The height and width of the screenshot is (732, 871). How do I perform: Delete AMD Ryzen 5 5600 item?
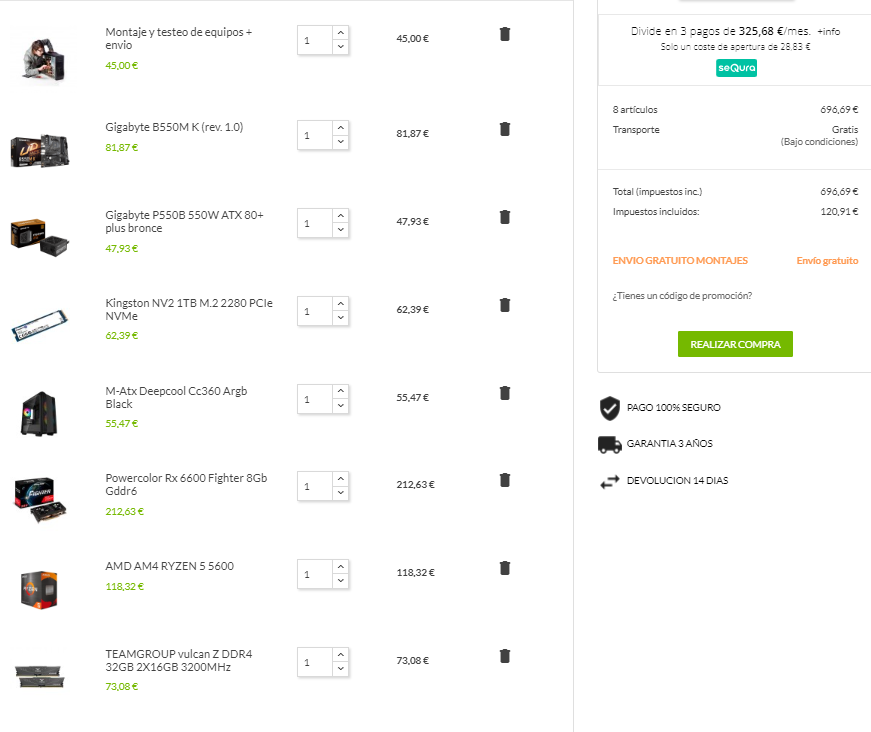505,568
